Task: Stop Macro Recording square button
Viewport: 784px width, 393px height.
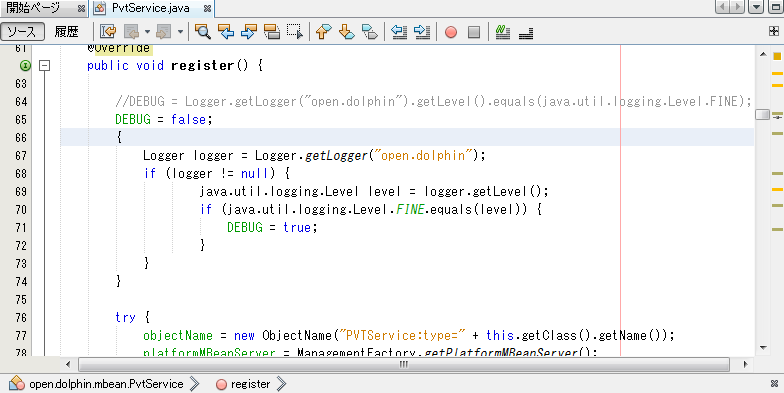Action: (474, 32)
